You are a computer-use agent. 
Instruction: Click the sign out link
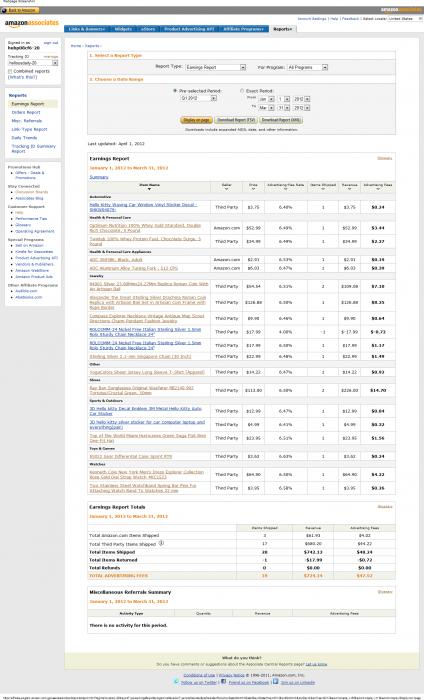coord(51,43)
